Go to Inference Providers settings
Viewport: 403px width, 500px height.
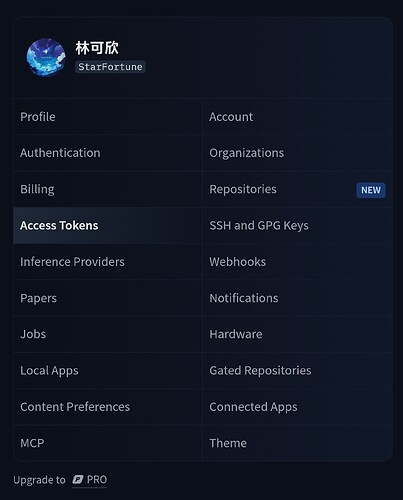(108, 262)
